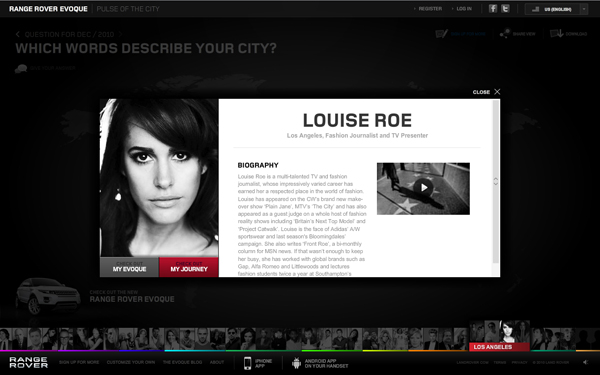Click the Biography heading
The image size is (600, 375).
click(x=258, y=165)
